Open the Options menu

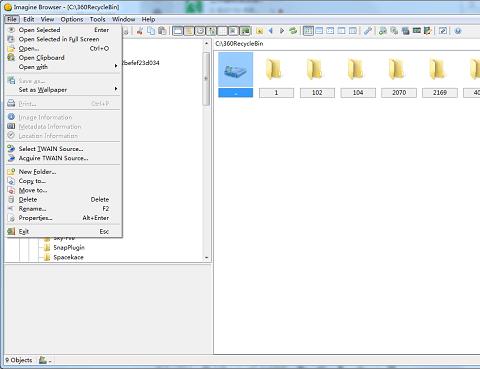click(72, 19)
